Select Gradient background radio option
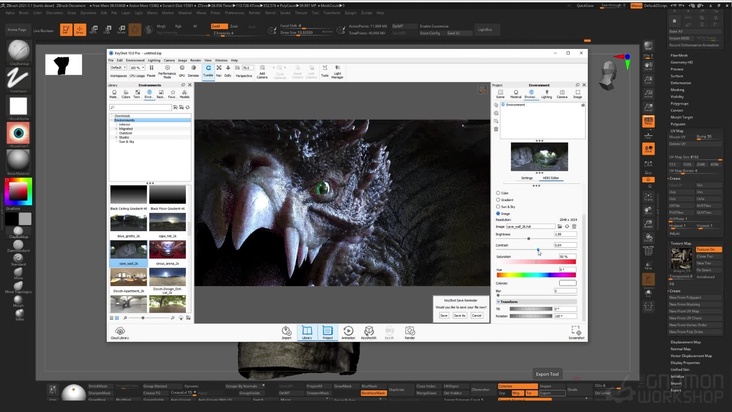This screenshot has height=412, width=732. (498, 200)
